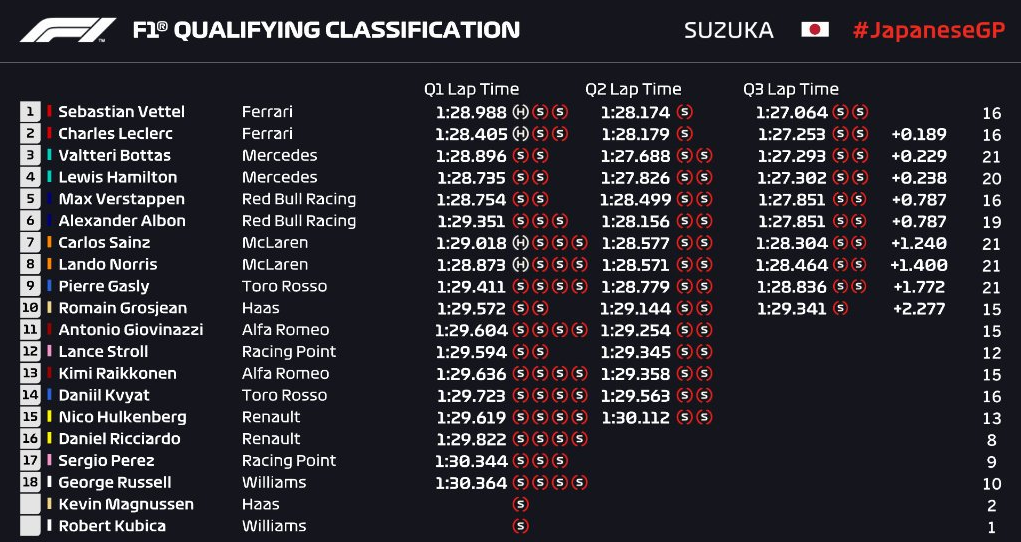1021x542 pixels.
Task: Click hard tyre icon in Vettel's Q1 row
Action: tap(521, 112)
